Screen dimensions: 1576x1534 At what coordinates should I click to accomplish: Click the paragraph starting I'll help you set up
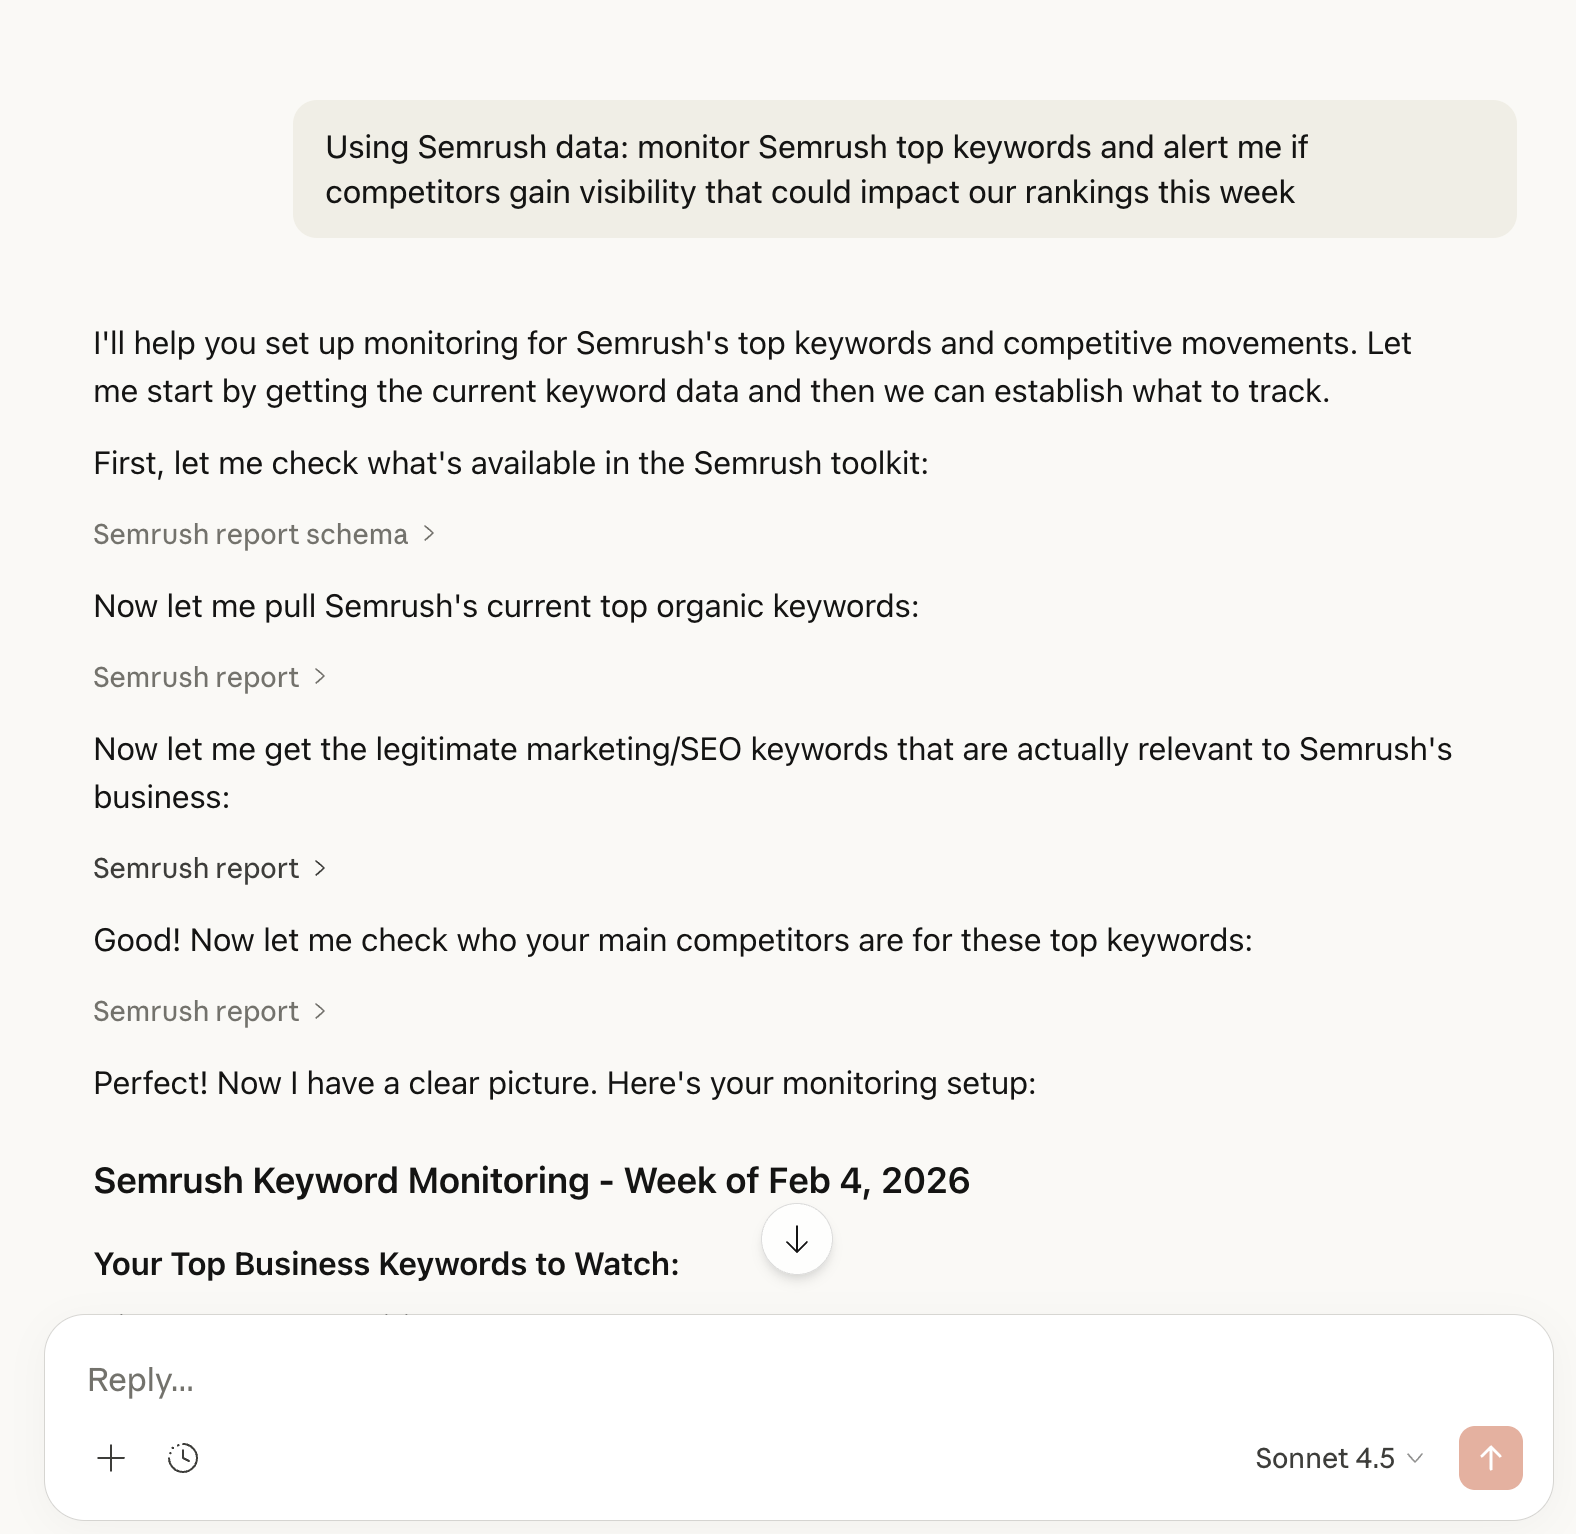pyautogui.click(x=750, y=367)
